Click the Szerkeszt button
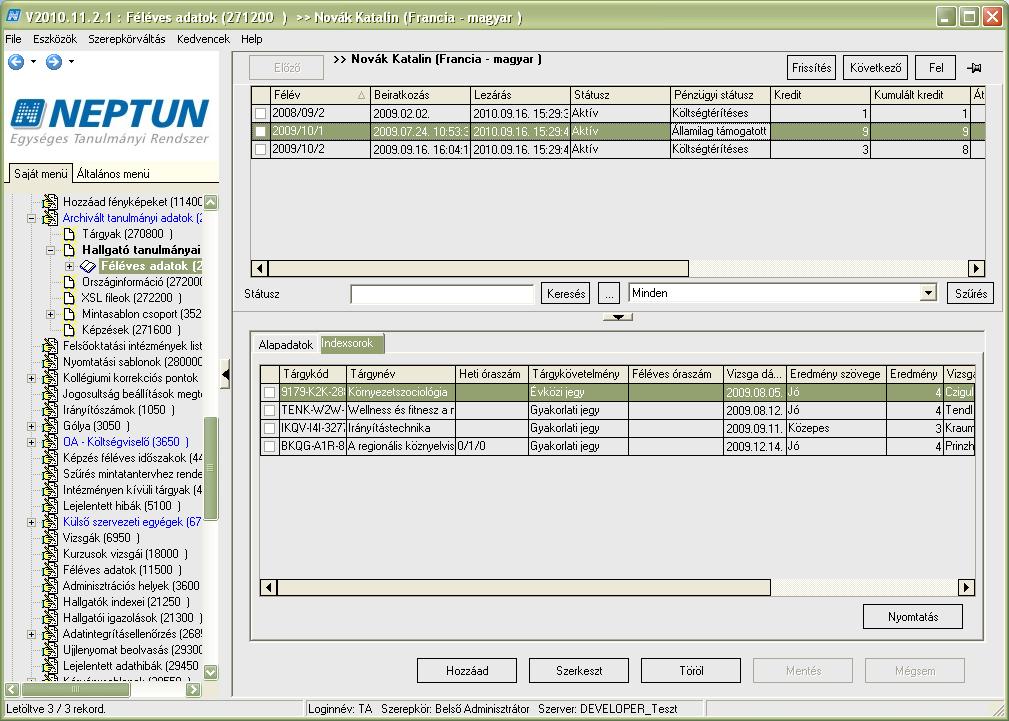Image resolution: width=1009 pixels, height=721 pixels. coord(579,671)
